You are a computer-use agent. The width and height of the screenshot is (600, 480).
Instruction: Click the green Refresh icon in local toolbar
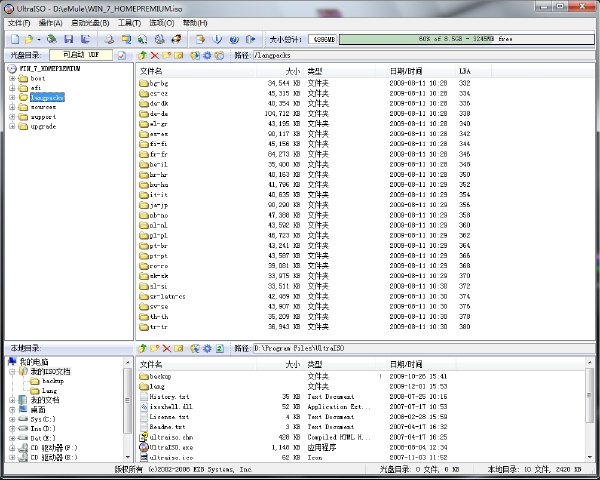(220, 348)
